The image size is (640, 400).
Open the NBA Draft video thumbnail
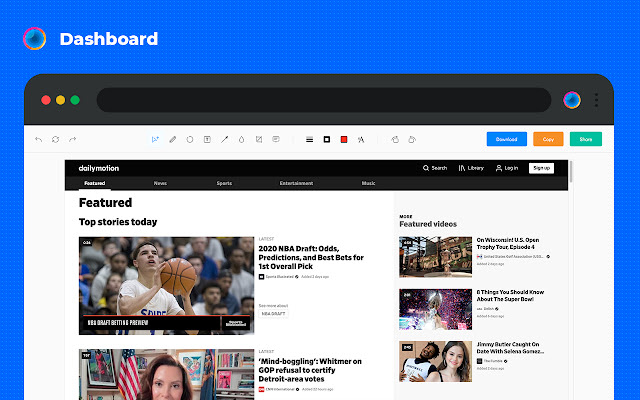click(166, 286)
